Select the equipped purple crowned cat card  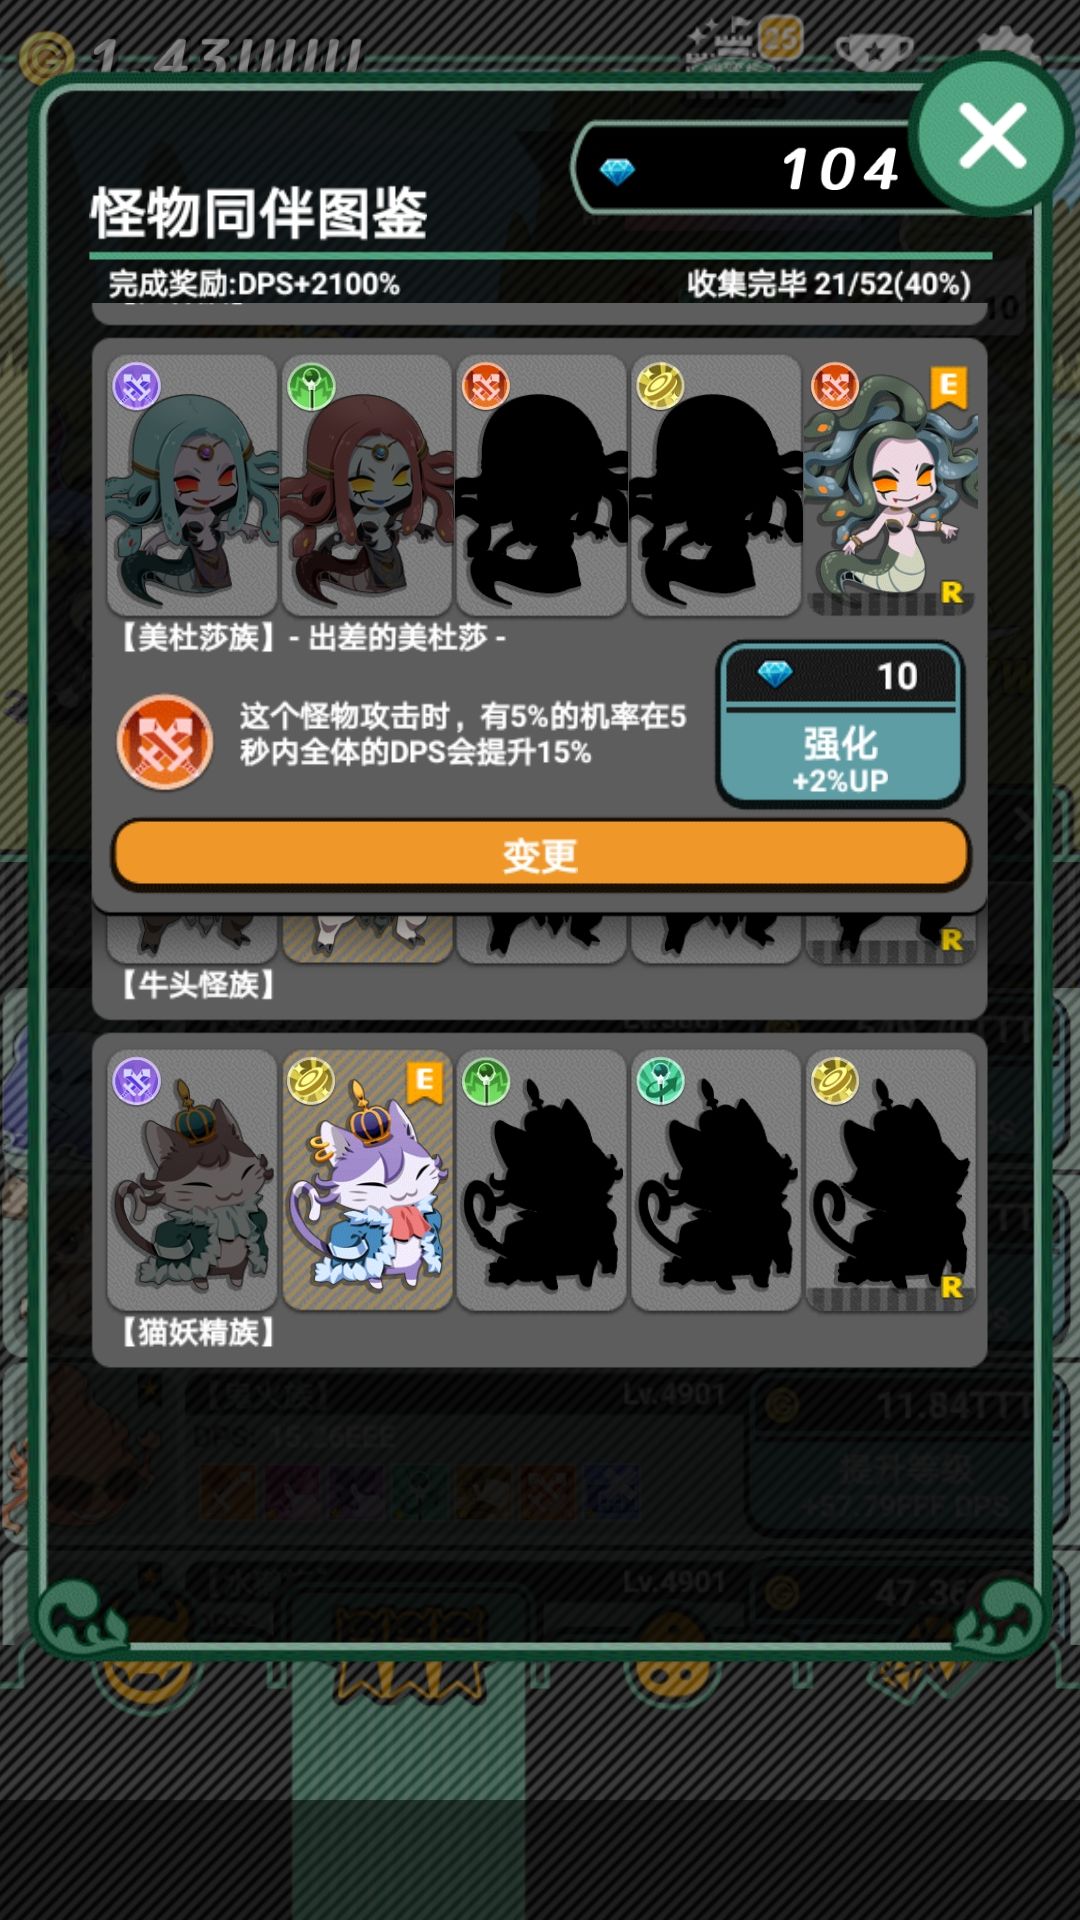[x=367, y=1180]
